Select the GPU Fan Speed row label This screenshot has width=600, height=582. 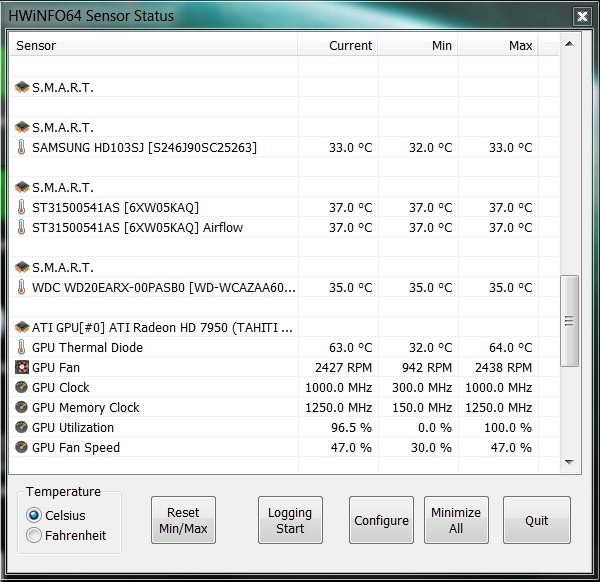[x=76, y=447]
